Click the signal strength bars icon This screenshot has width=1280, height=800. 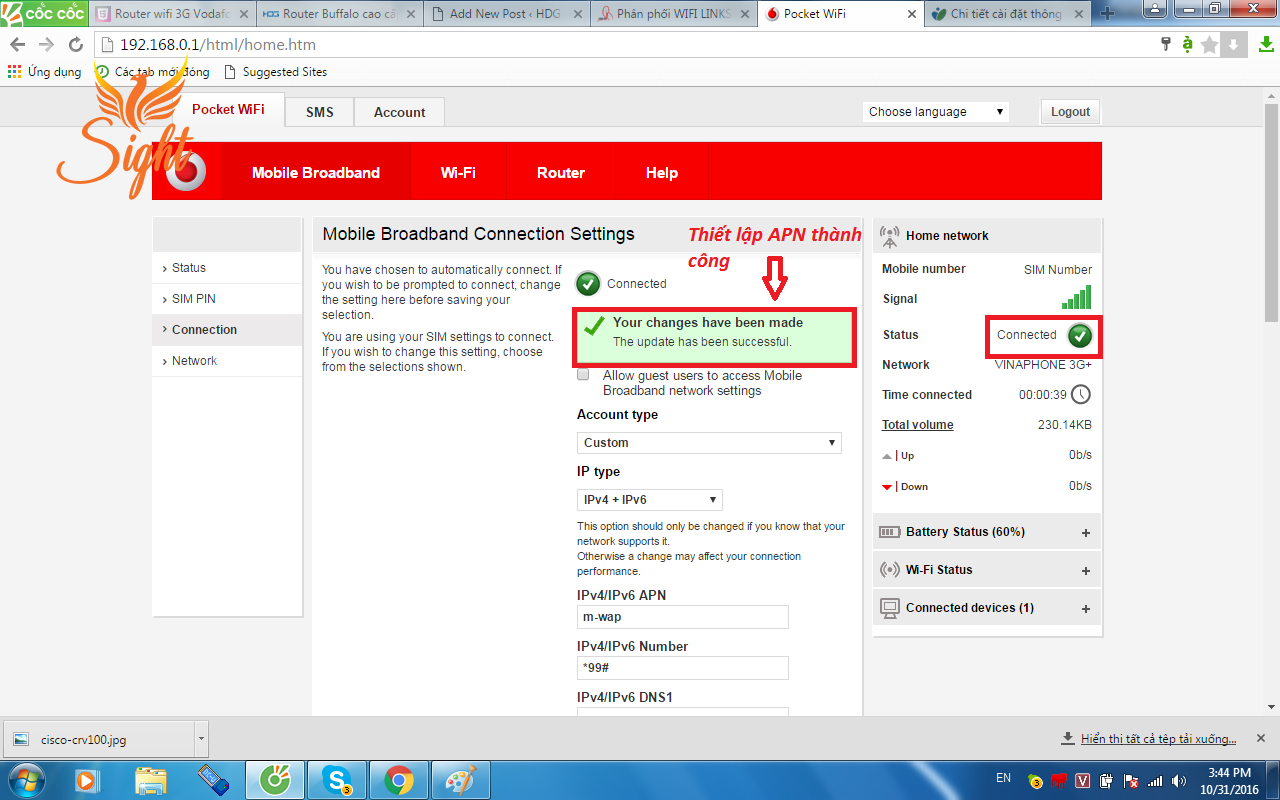click(x=1078, y=297)
